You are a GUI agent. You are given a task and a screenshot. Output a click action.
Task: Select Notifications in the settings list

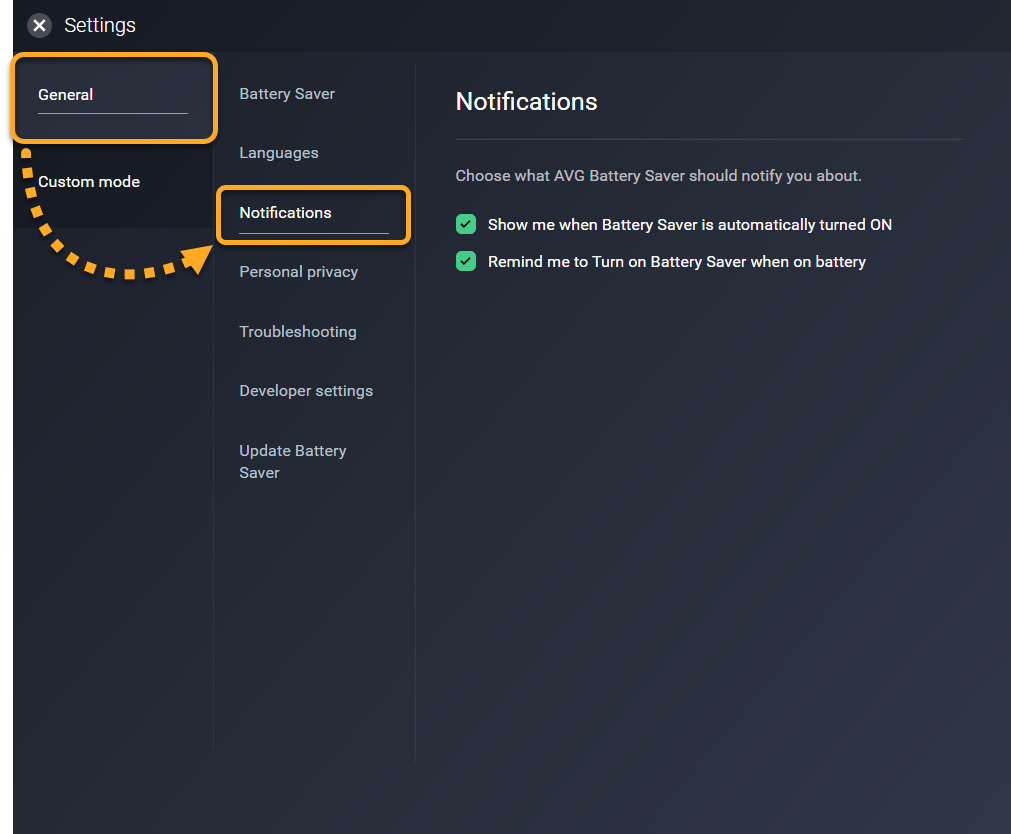(285, 213)
